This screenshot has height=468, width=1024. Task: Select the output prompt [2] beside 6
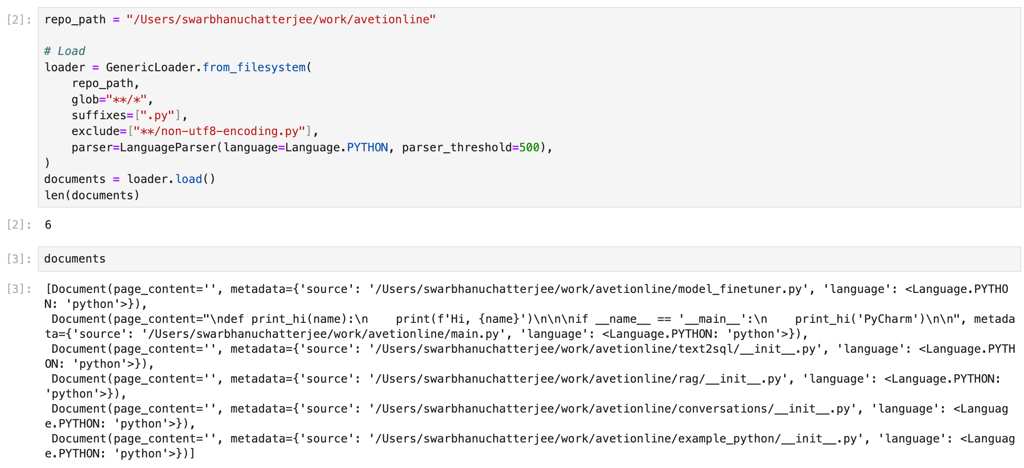[16, 225]
